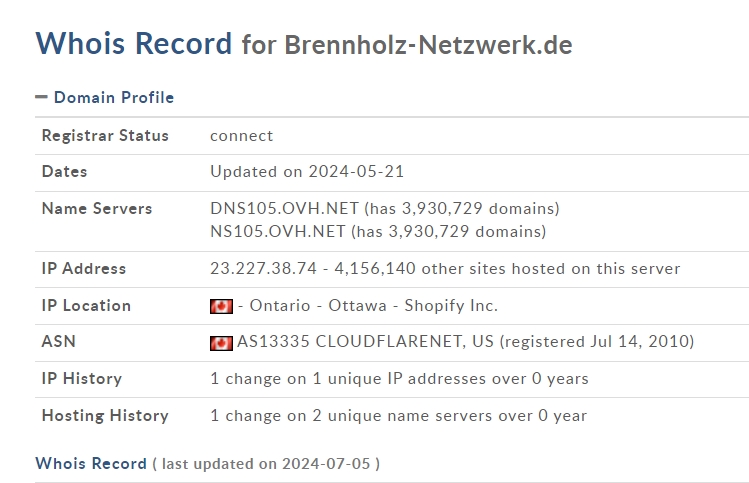Click the Ontario - Ottawa - Shopify Inc. text

[x=374, y=306]
